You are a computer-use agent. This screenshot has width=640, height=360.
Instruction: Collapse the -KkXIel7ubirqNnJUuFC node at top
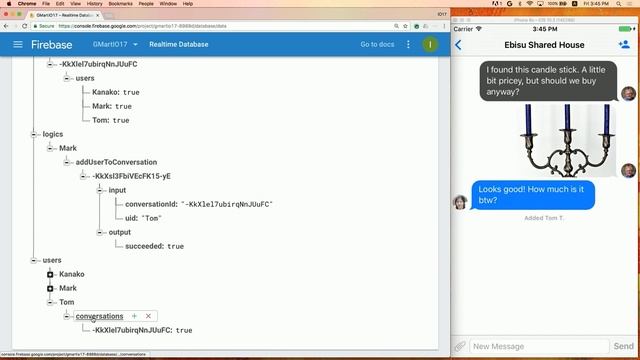coord(50,64)
